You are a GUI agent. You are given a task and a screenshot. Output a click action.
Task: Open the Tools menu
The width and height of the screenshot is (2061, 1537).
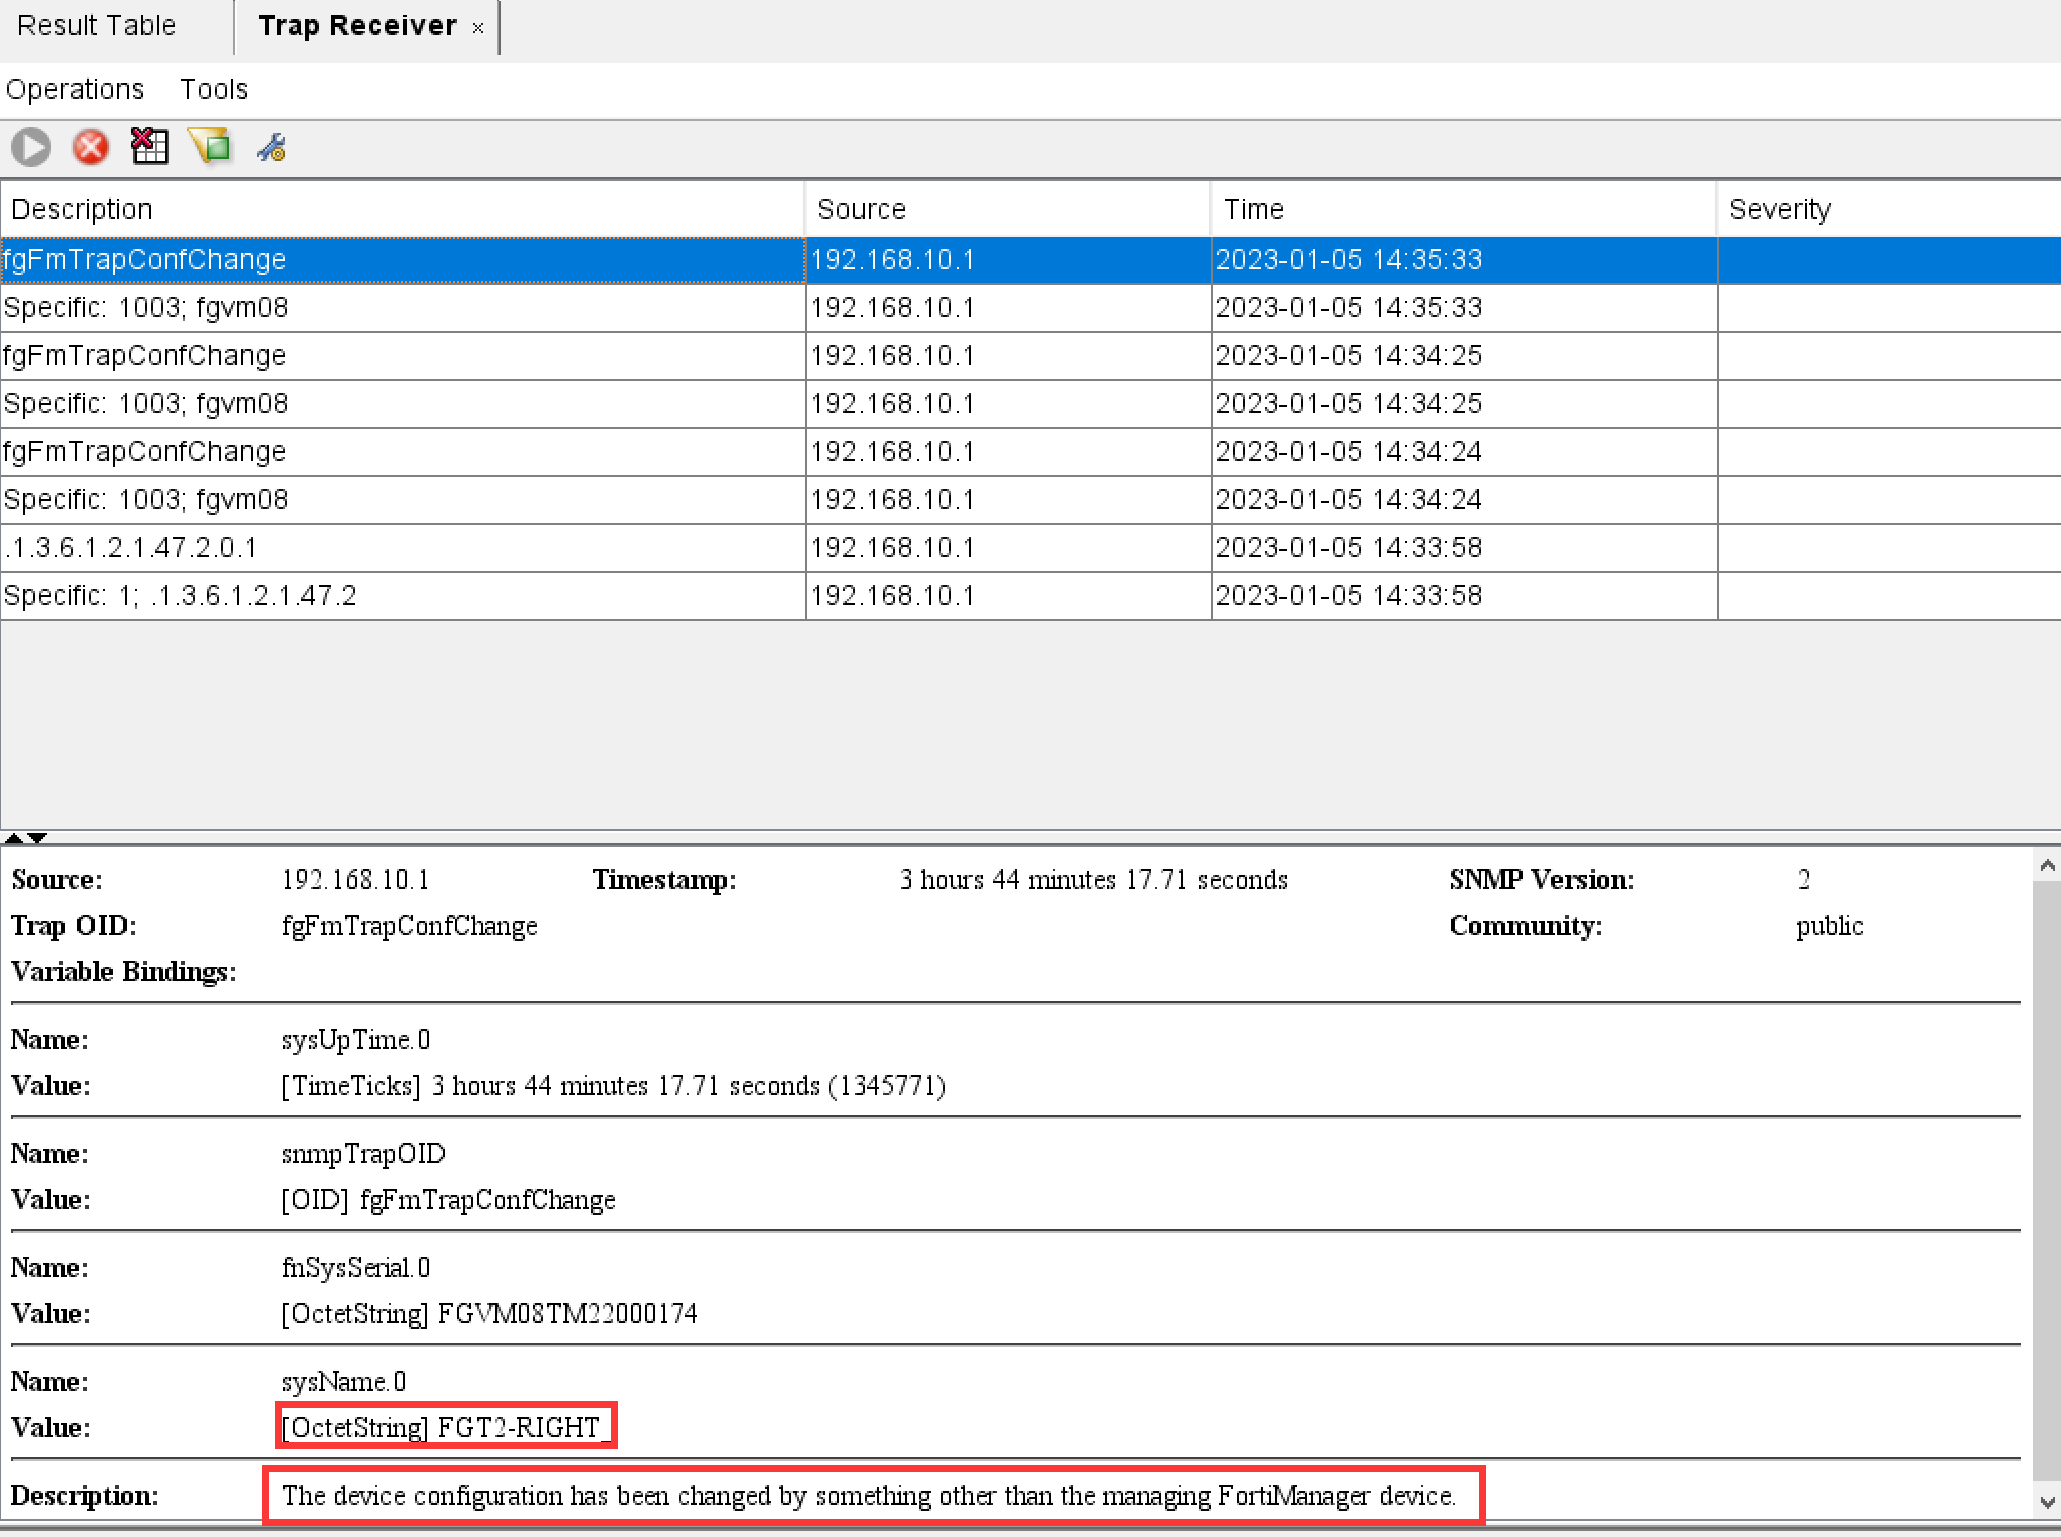pos(214,89)
